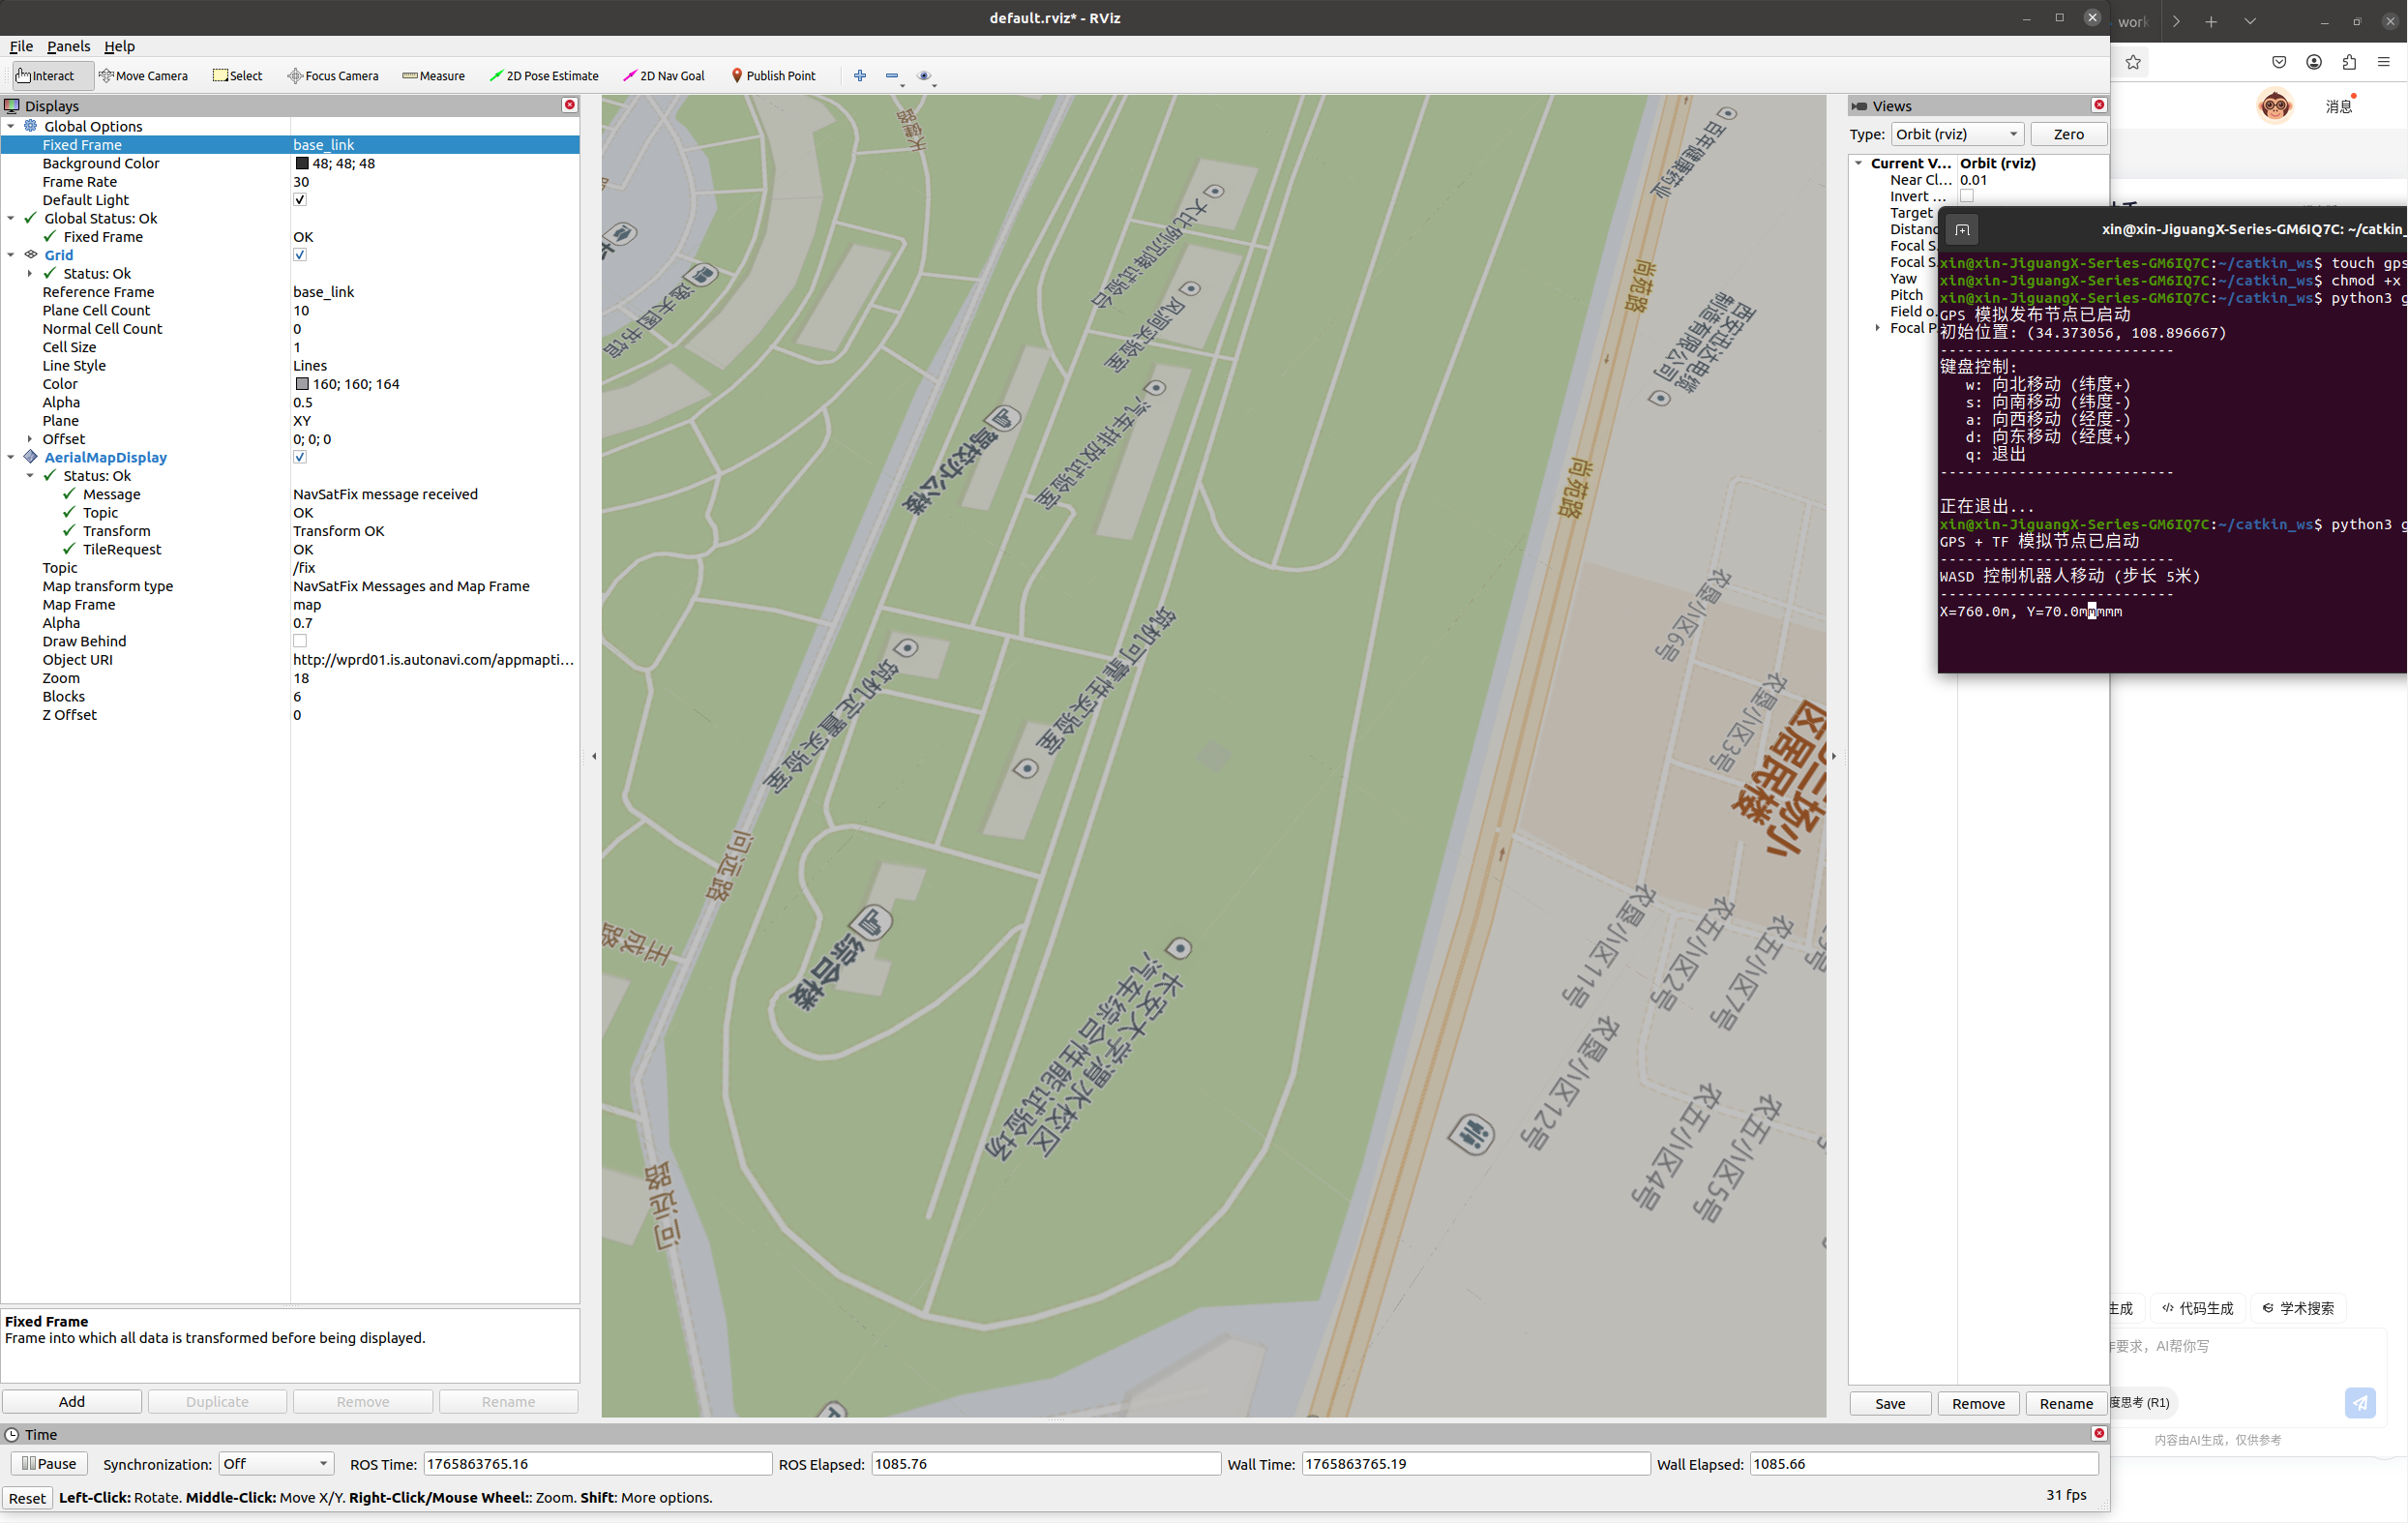The image size is (2408, 1523).
Task: Open the File menu
Action: tap(21, 46)
